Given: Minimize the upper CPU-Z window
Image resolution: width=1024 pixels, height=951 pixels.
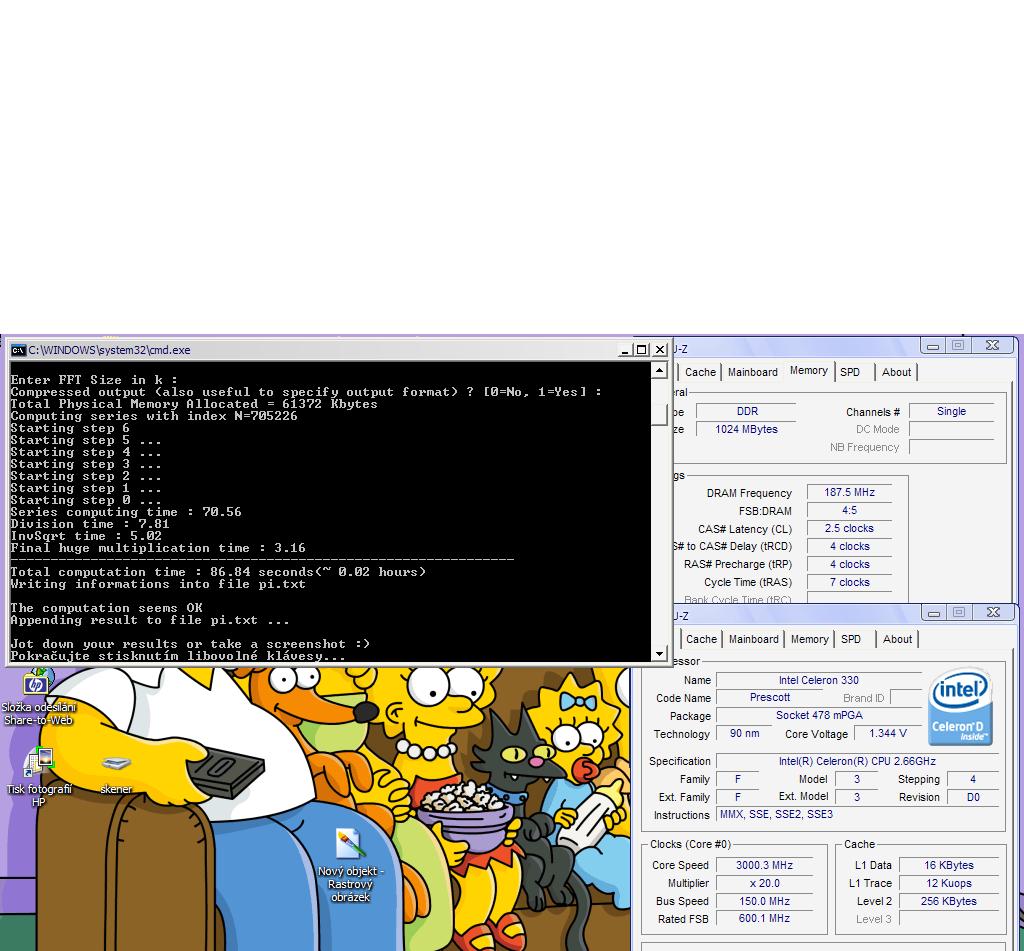Looking at the screenshot, I should point(933,346).
